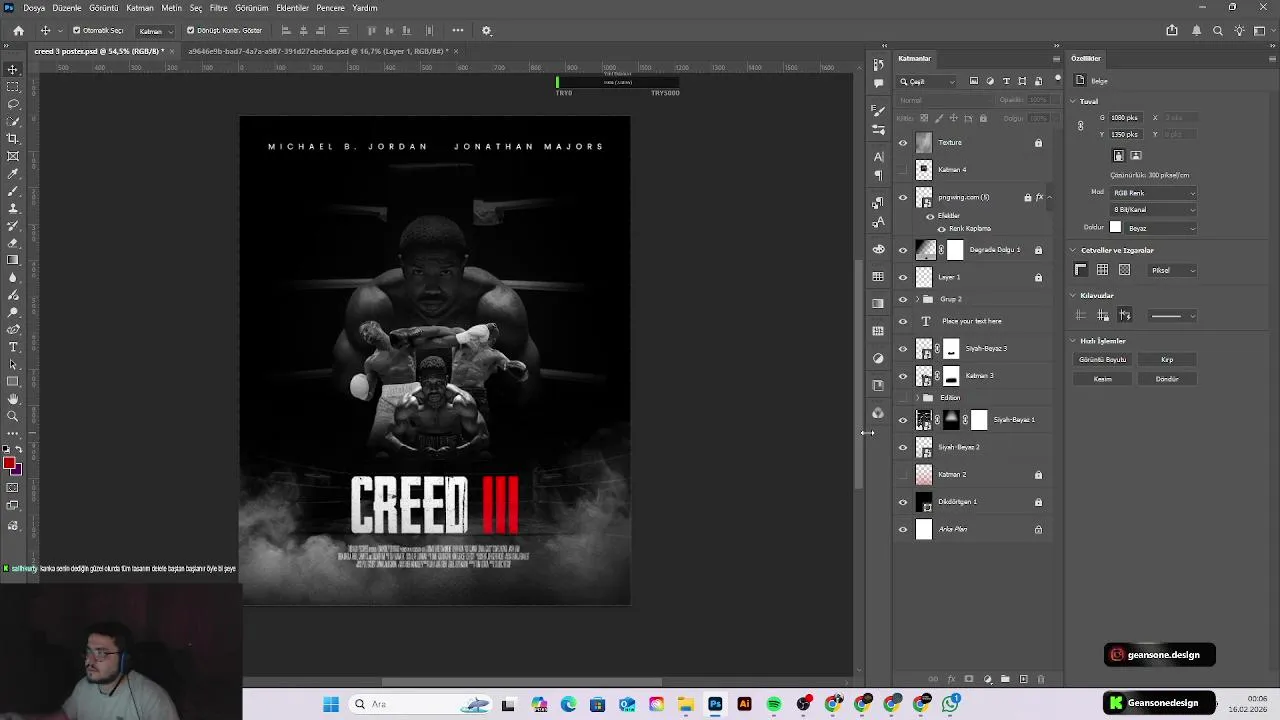The height and width of the screenshot is (720, 1280).
Task: Select the Frame tool
Action: point(13,156)
